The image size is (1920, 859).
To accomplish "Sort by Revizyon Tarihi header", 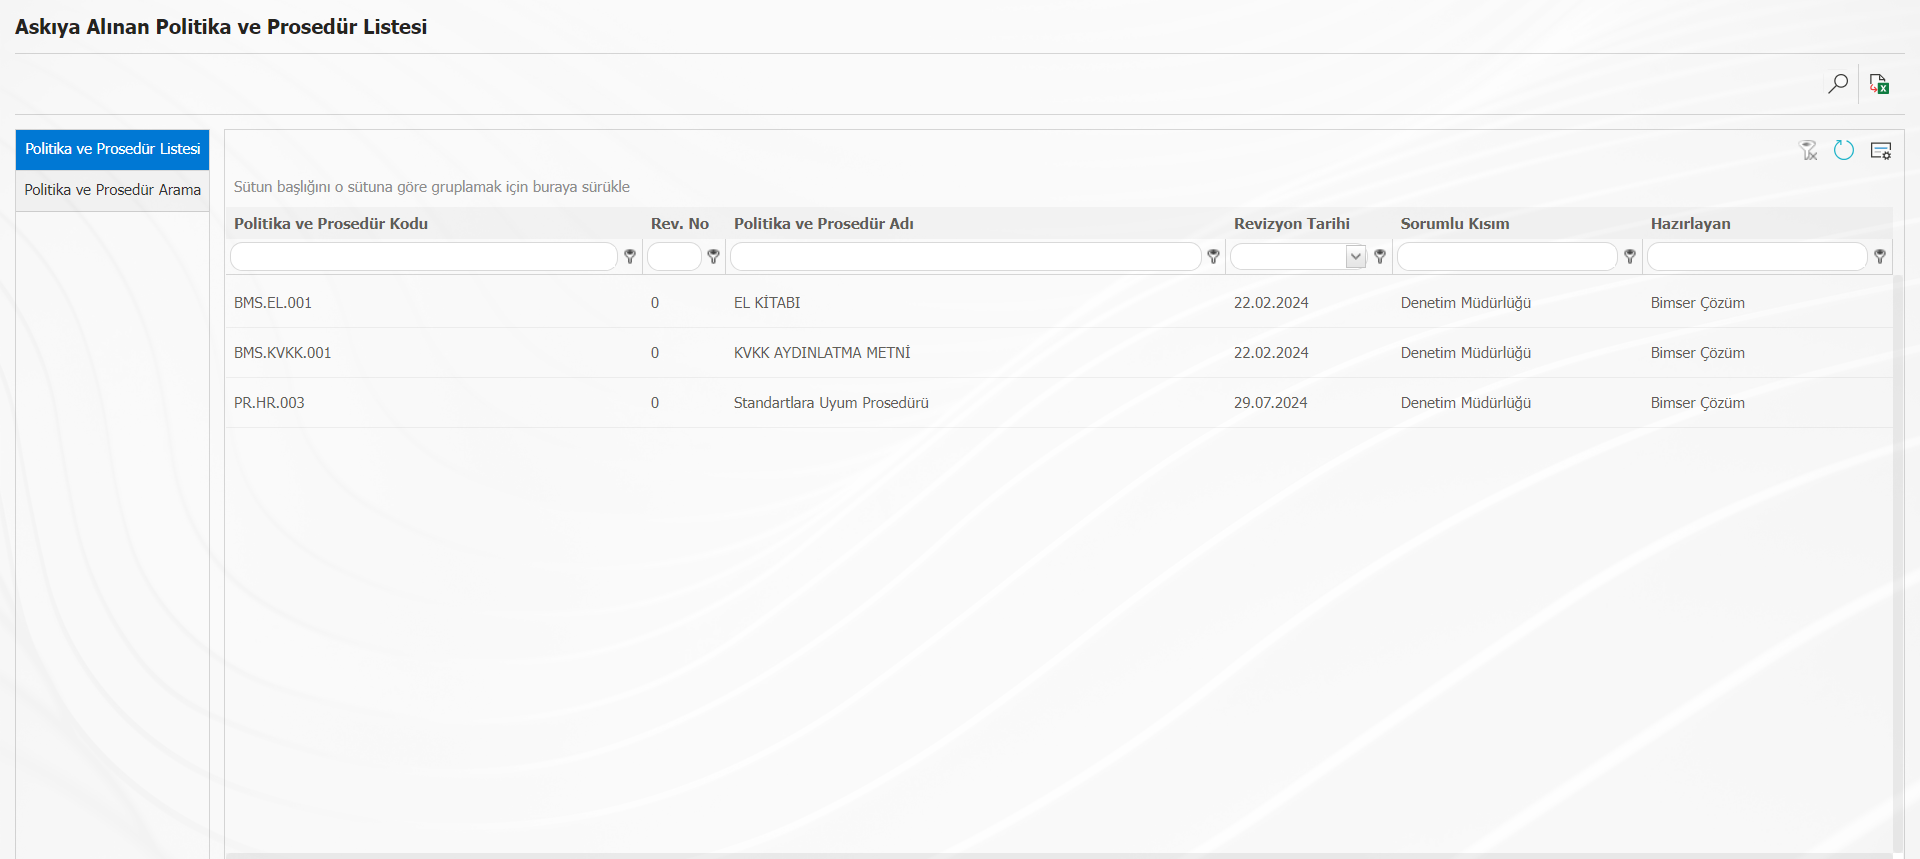I will [1292, 224].
